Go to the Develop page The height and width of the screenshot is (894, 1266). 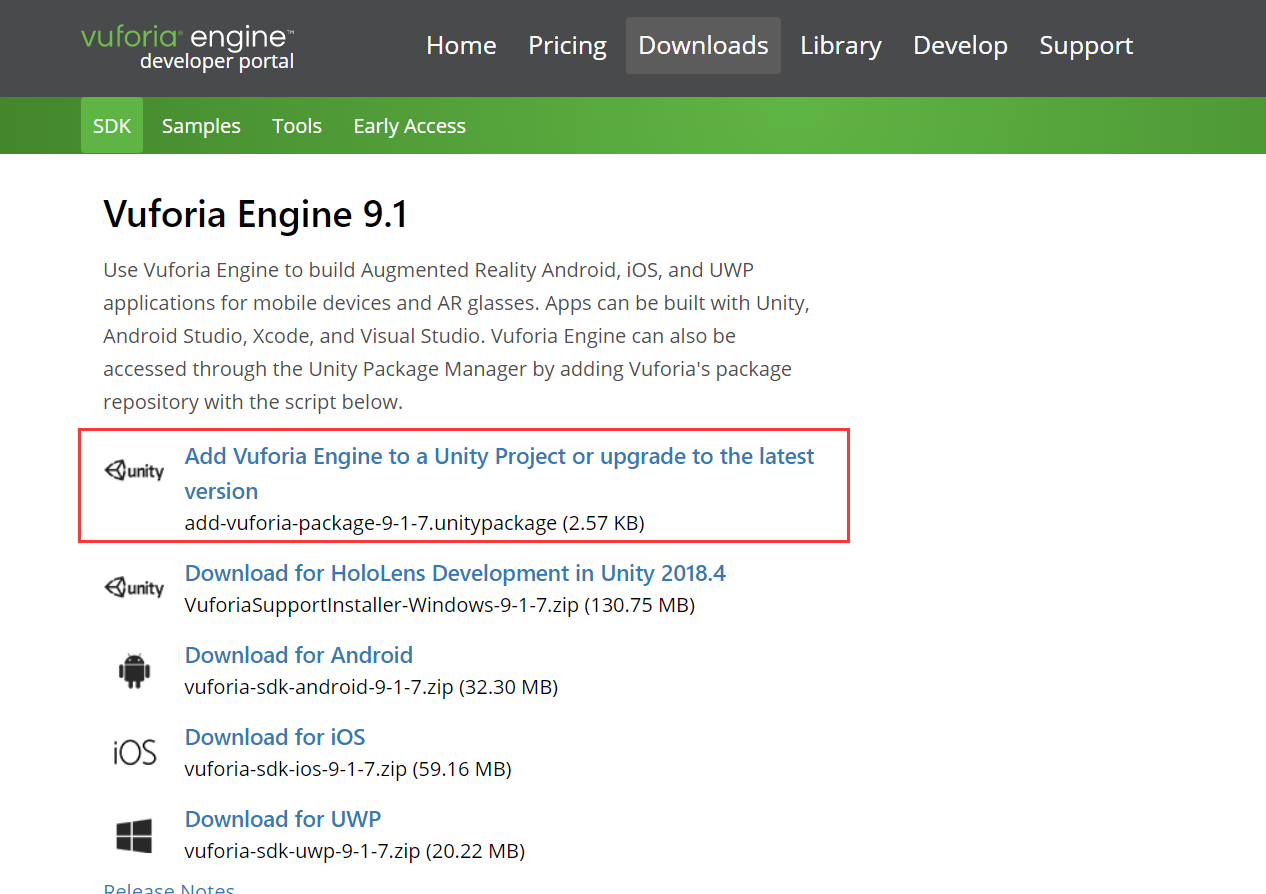click(960, 45)
